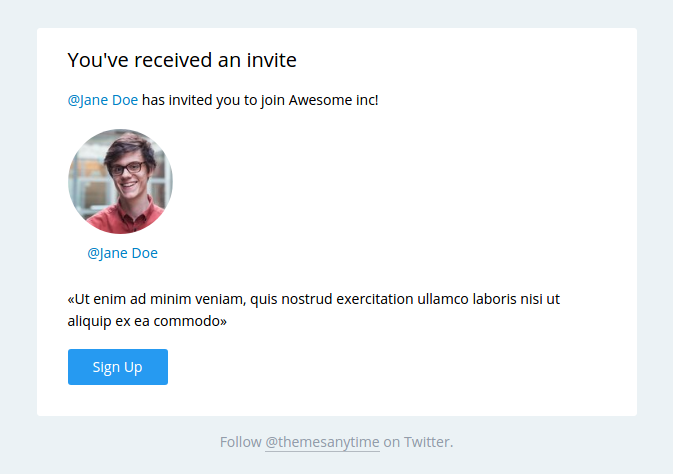Screen dimensions: 673x474
Task: Click the "aliquip ex ea commodo" line
Action: coord(146,322)
